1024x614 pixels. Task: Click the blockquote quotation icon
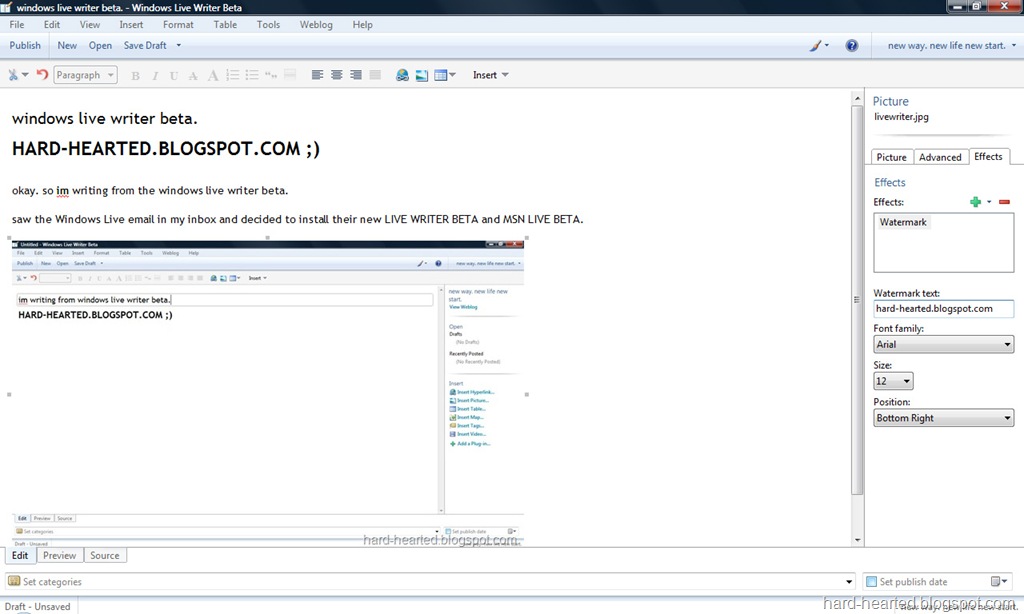click(x=271, y=75)
